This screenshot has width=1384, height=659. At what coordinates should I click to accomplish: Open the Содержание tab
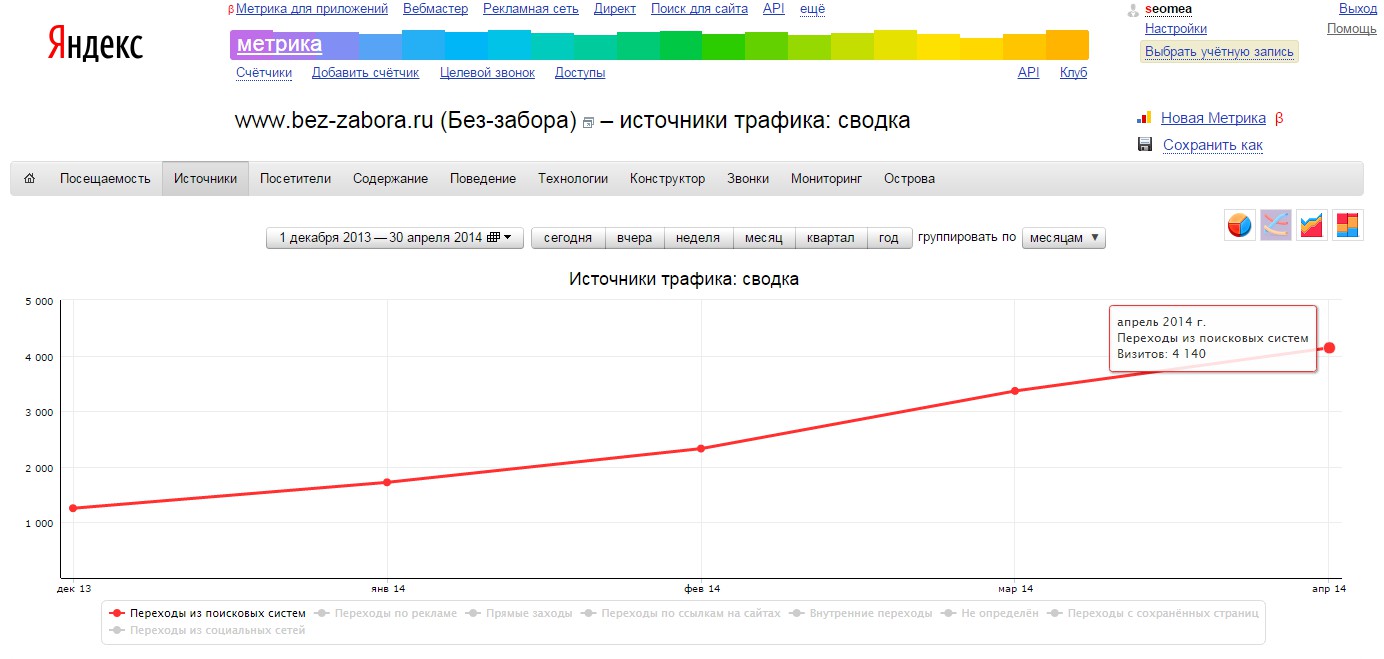point(390,179)
